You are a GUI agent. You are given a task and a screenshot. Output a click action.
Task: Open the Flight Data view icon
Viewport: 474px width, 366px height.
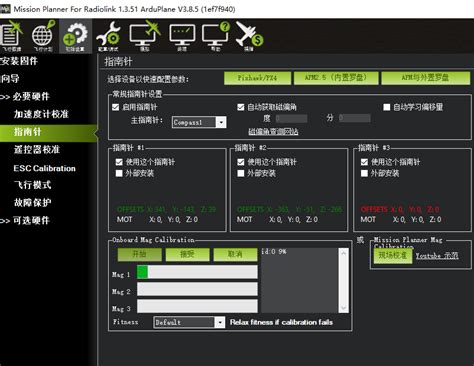pyautogui.click(x=12, y=36)
